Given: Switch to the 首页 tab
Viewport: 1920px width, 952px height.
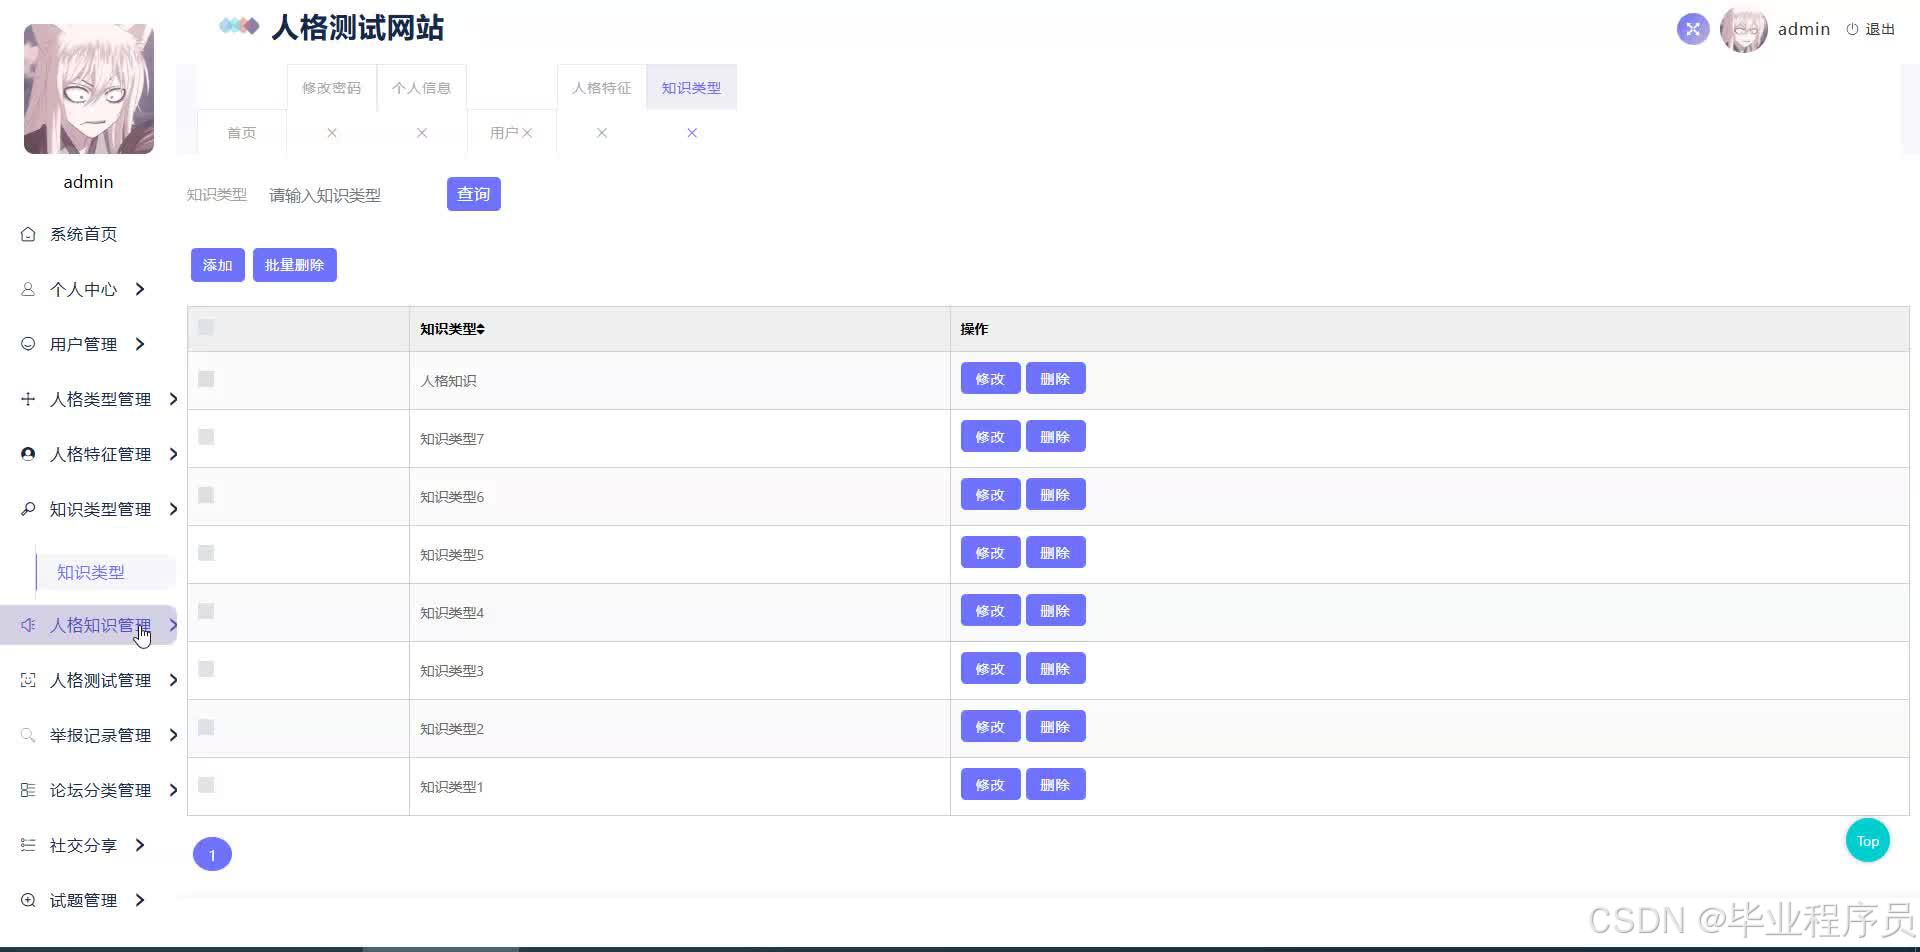Looking at the screenshot, I should click(242, 133).
